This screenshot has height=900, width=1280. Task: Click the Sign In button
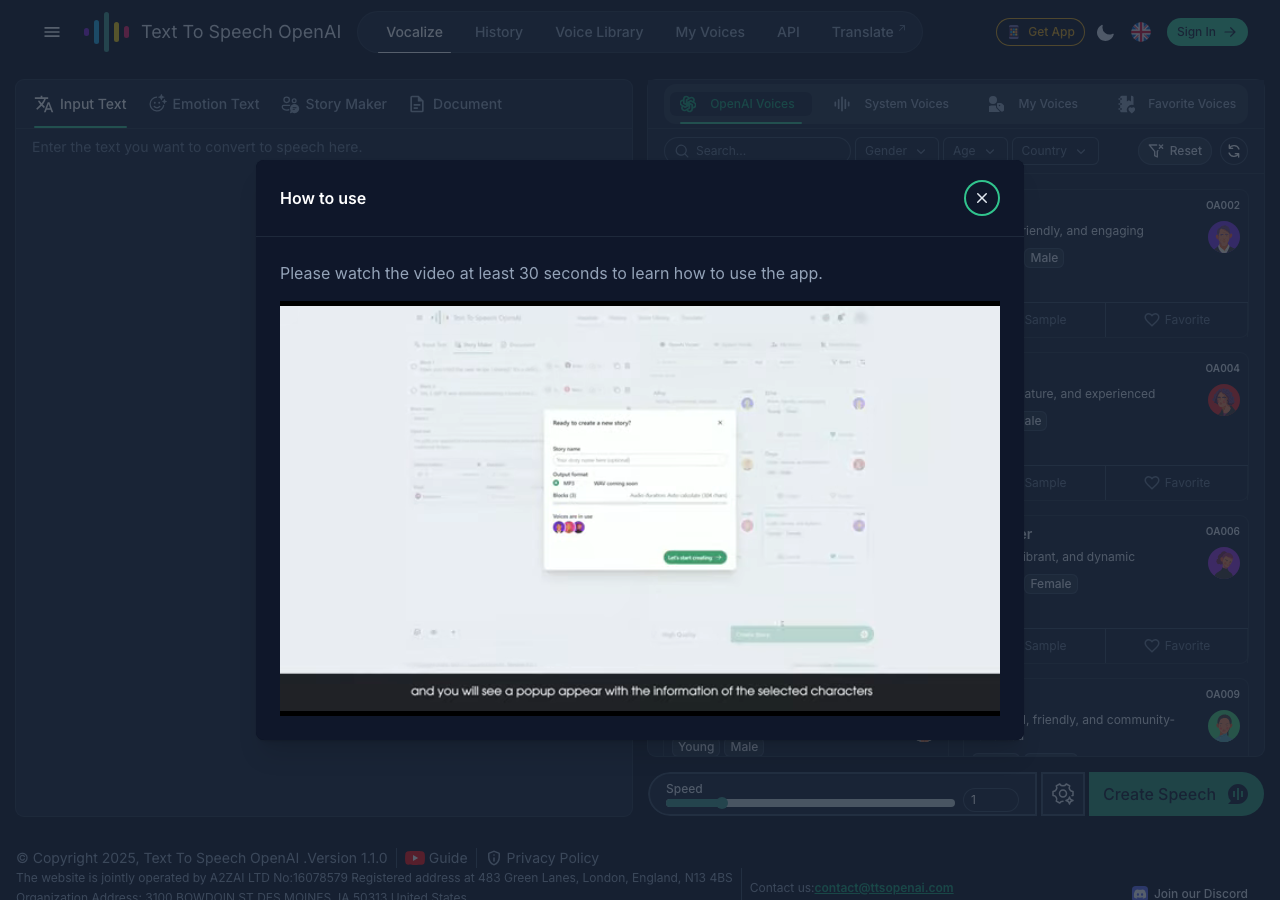(x=1207, y=32)
